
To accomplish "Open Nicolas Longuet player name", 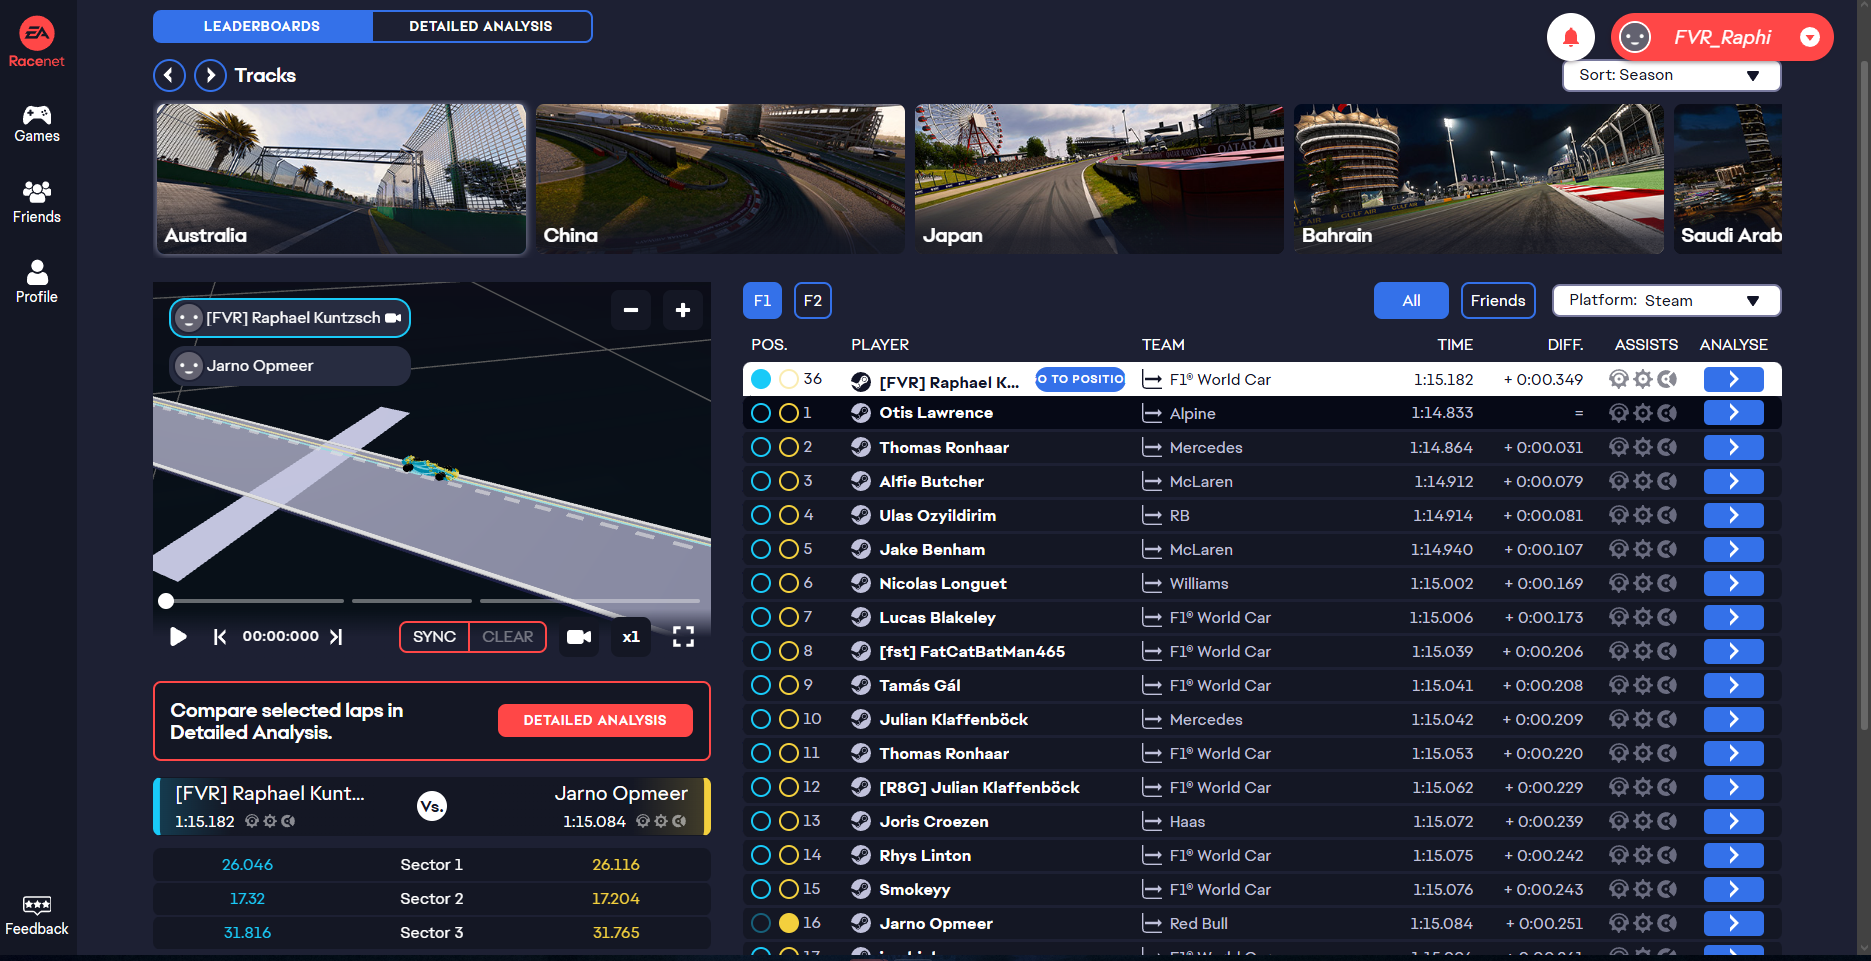I will pos(943,583).
